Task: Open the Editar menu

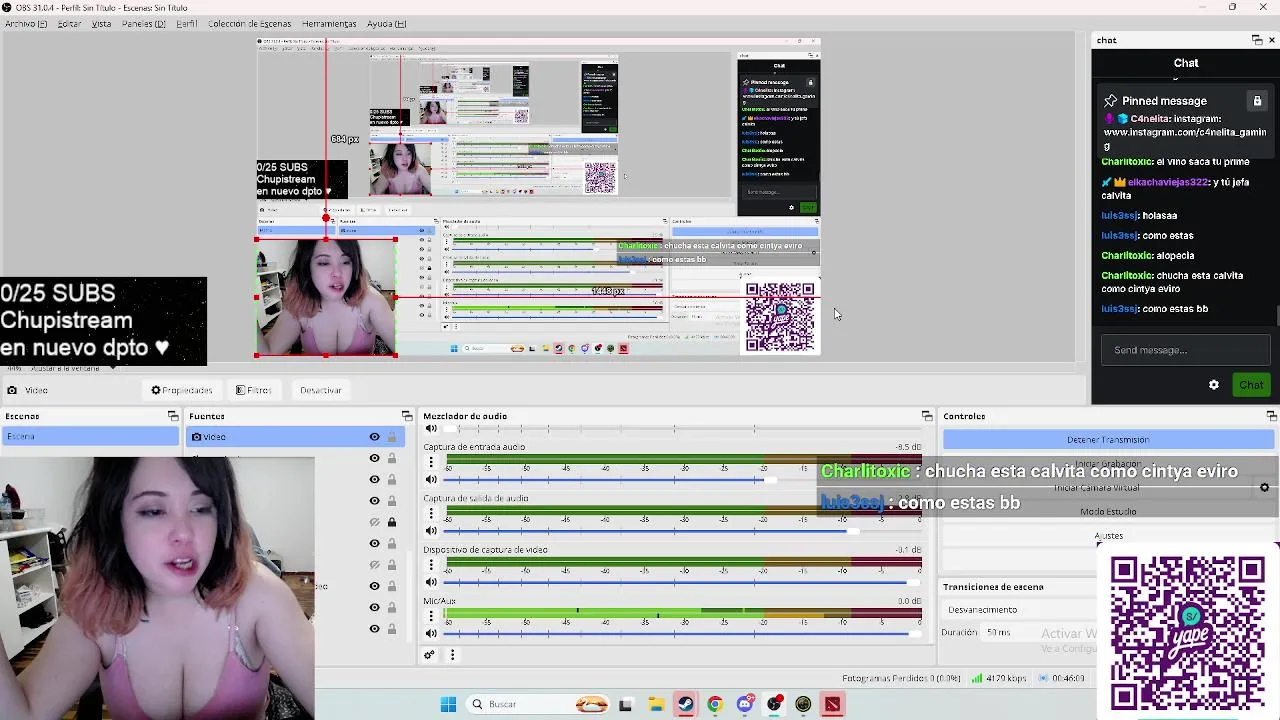Action: point(70,24)
